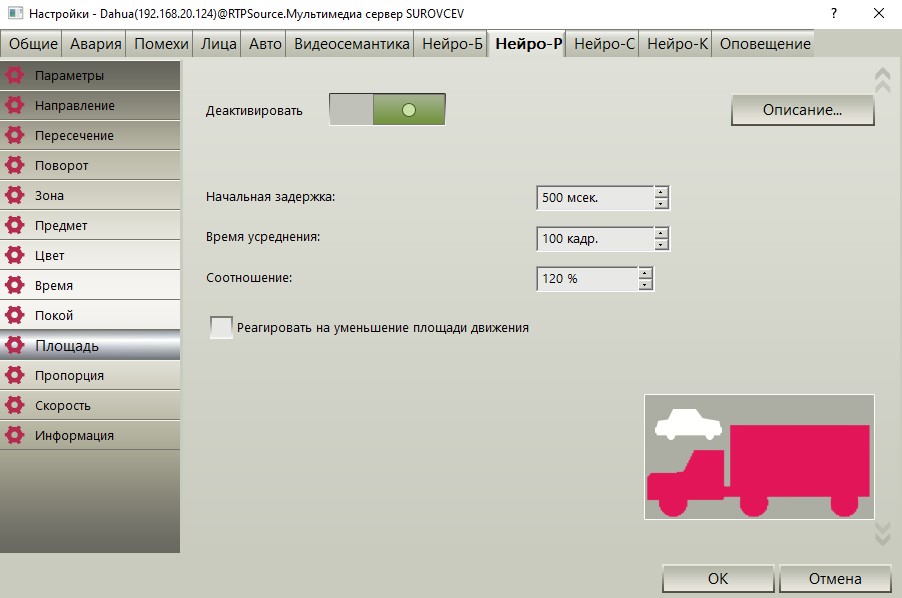Image resolution: width=902 pixels, height=598 pixels.
Task: Click gear icon beside Предмет
Action: (x=14, y=225)
